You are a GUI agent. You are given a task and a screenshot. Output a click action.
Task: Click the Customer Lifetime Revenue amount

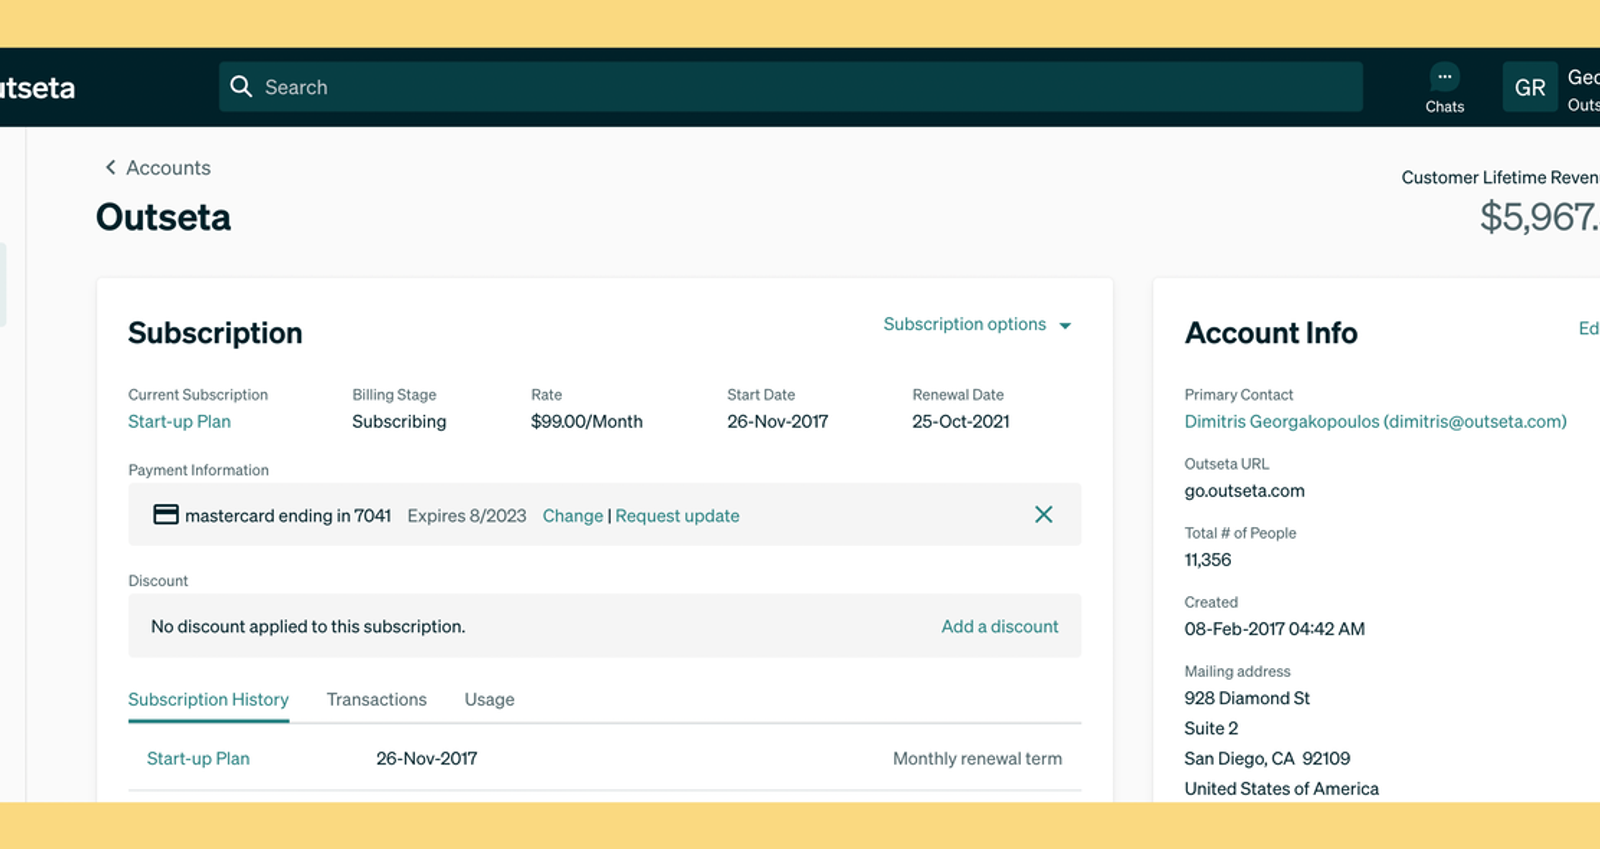pyautogui.click(x=1540, y=217)
